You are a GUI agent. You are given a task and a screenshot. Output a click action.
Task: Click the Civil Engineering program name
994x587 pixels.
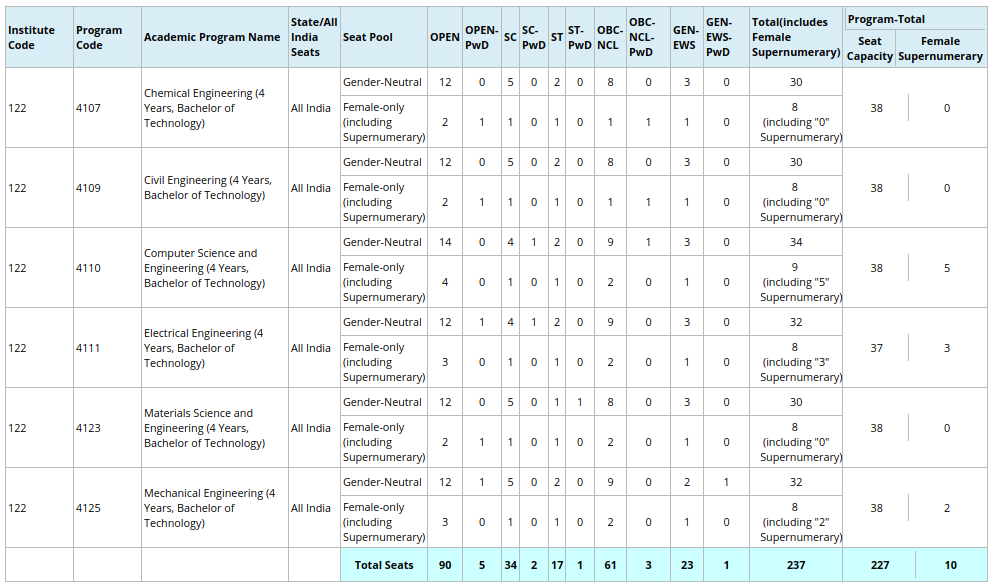(x=206, y=188)
